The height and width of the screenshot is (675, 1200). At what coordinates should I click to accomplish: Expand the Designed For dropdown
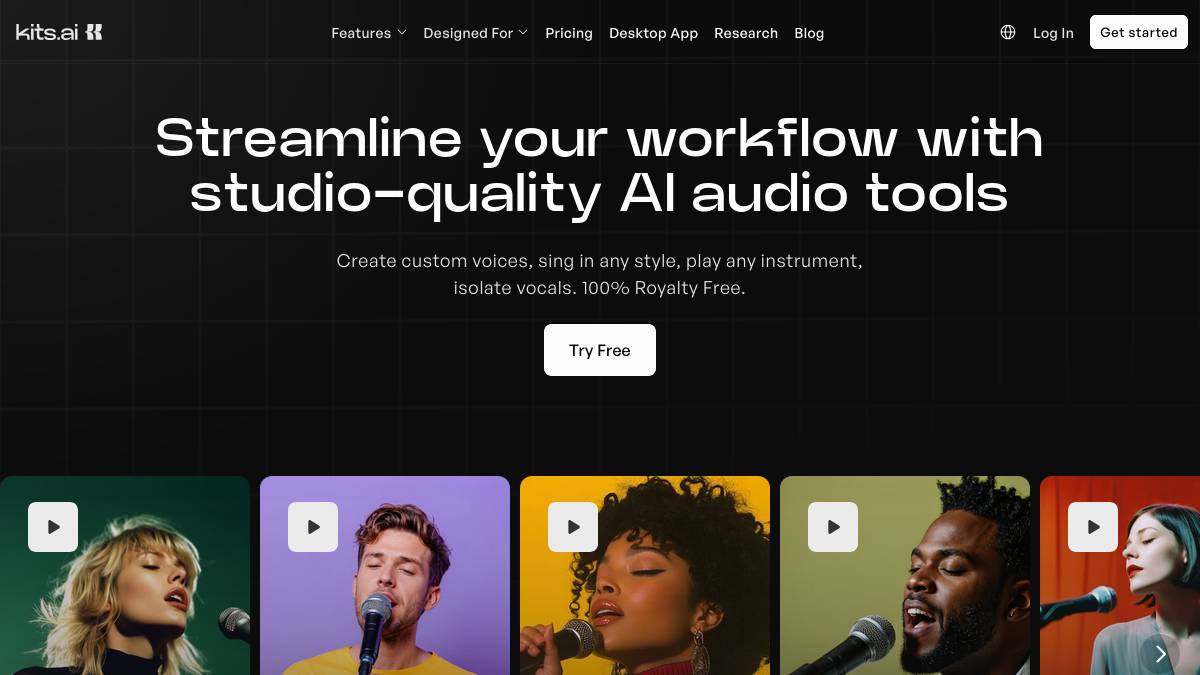(476, 33)
